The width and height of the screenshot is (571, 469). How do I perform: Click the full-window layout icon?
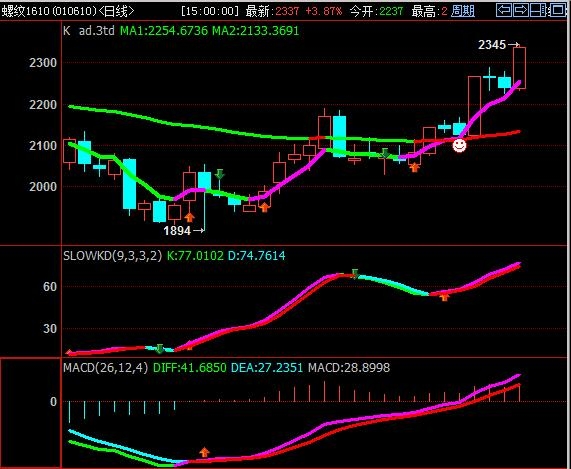[x=557, y=10]
